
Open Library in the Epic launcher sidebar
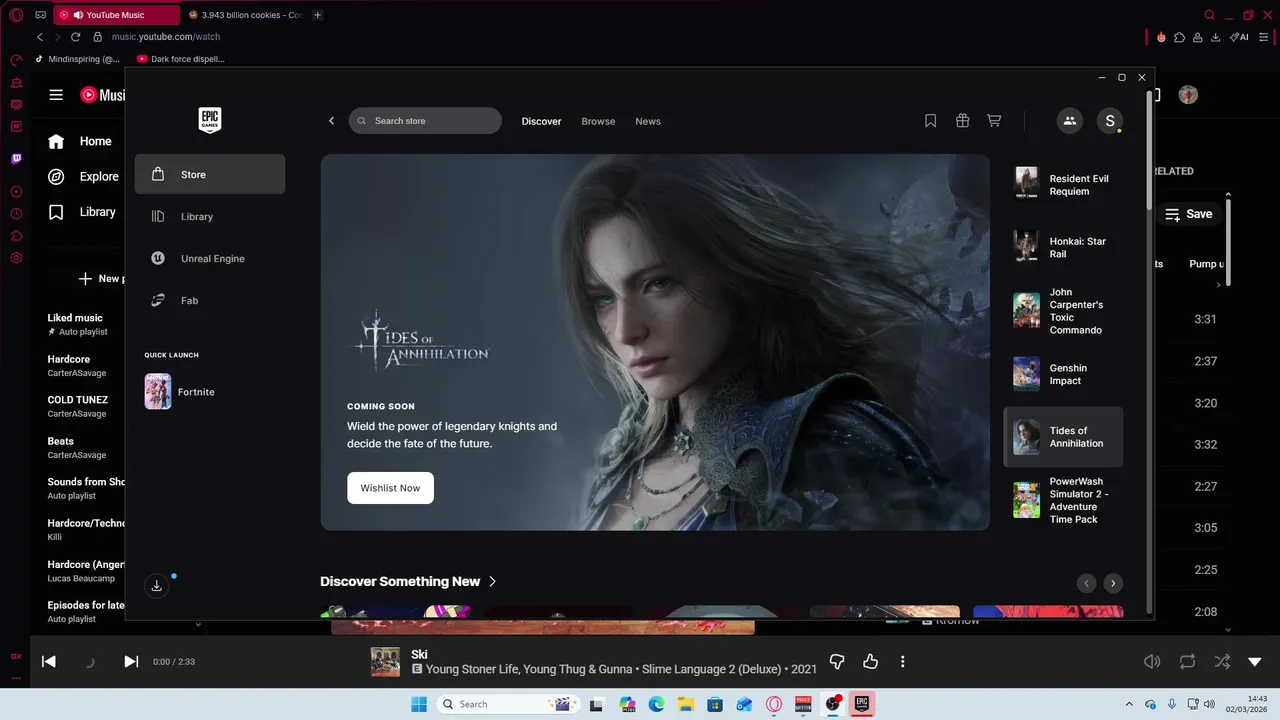(210, 216)
